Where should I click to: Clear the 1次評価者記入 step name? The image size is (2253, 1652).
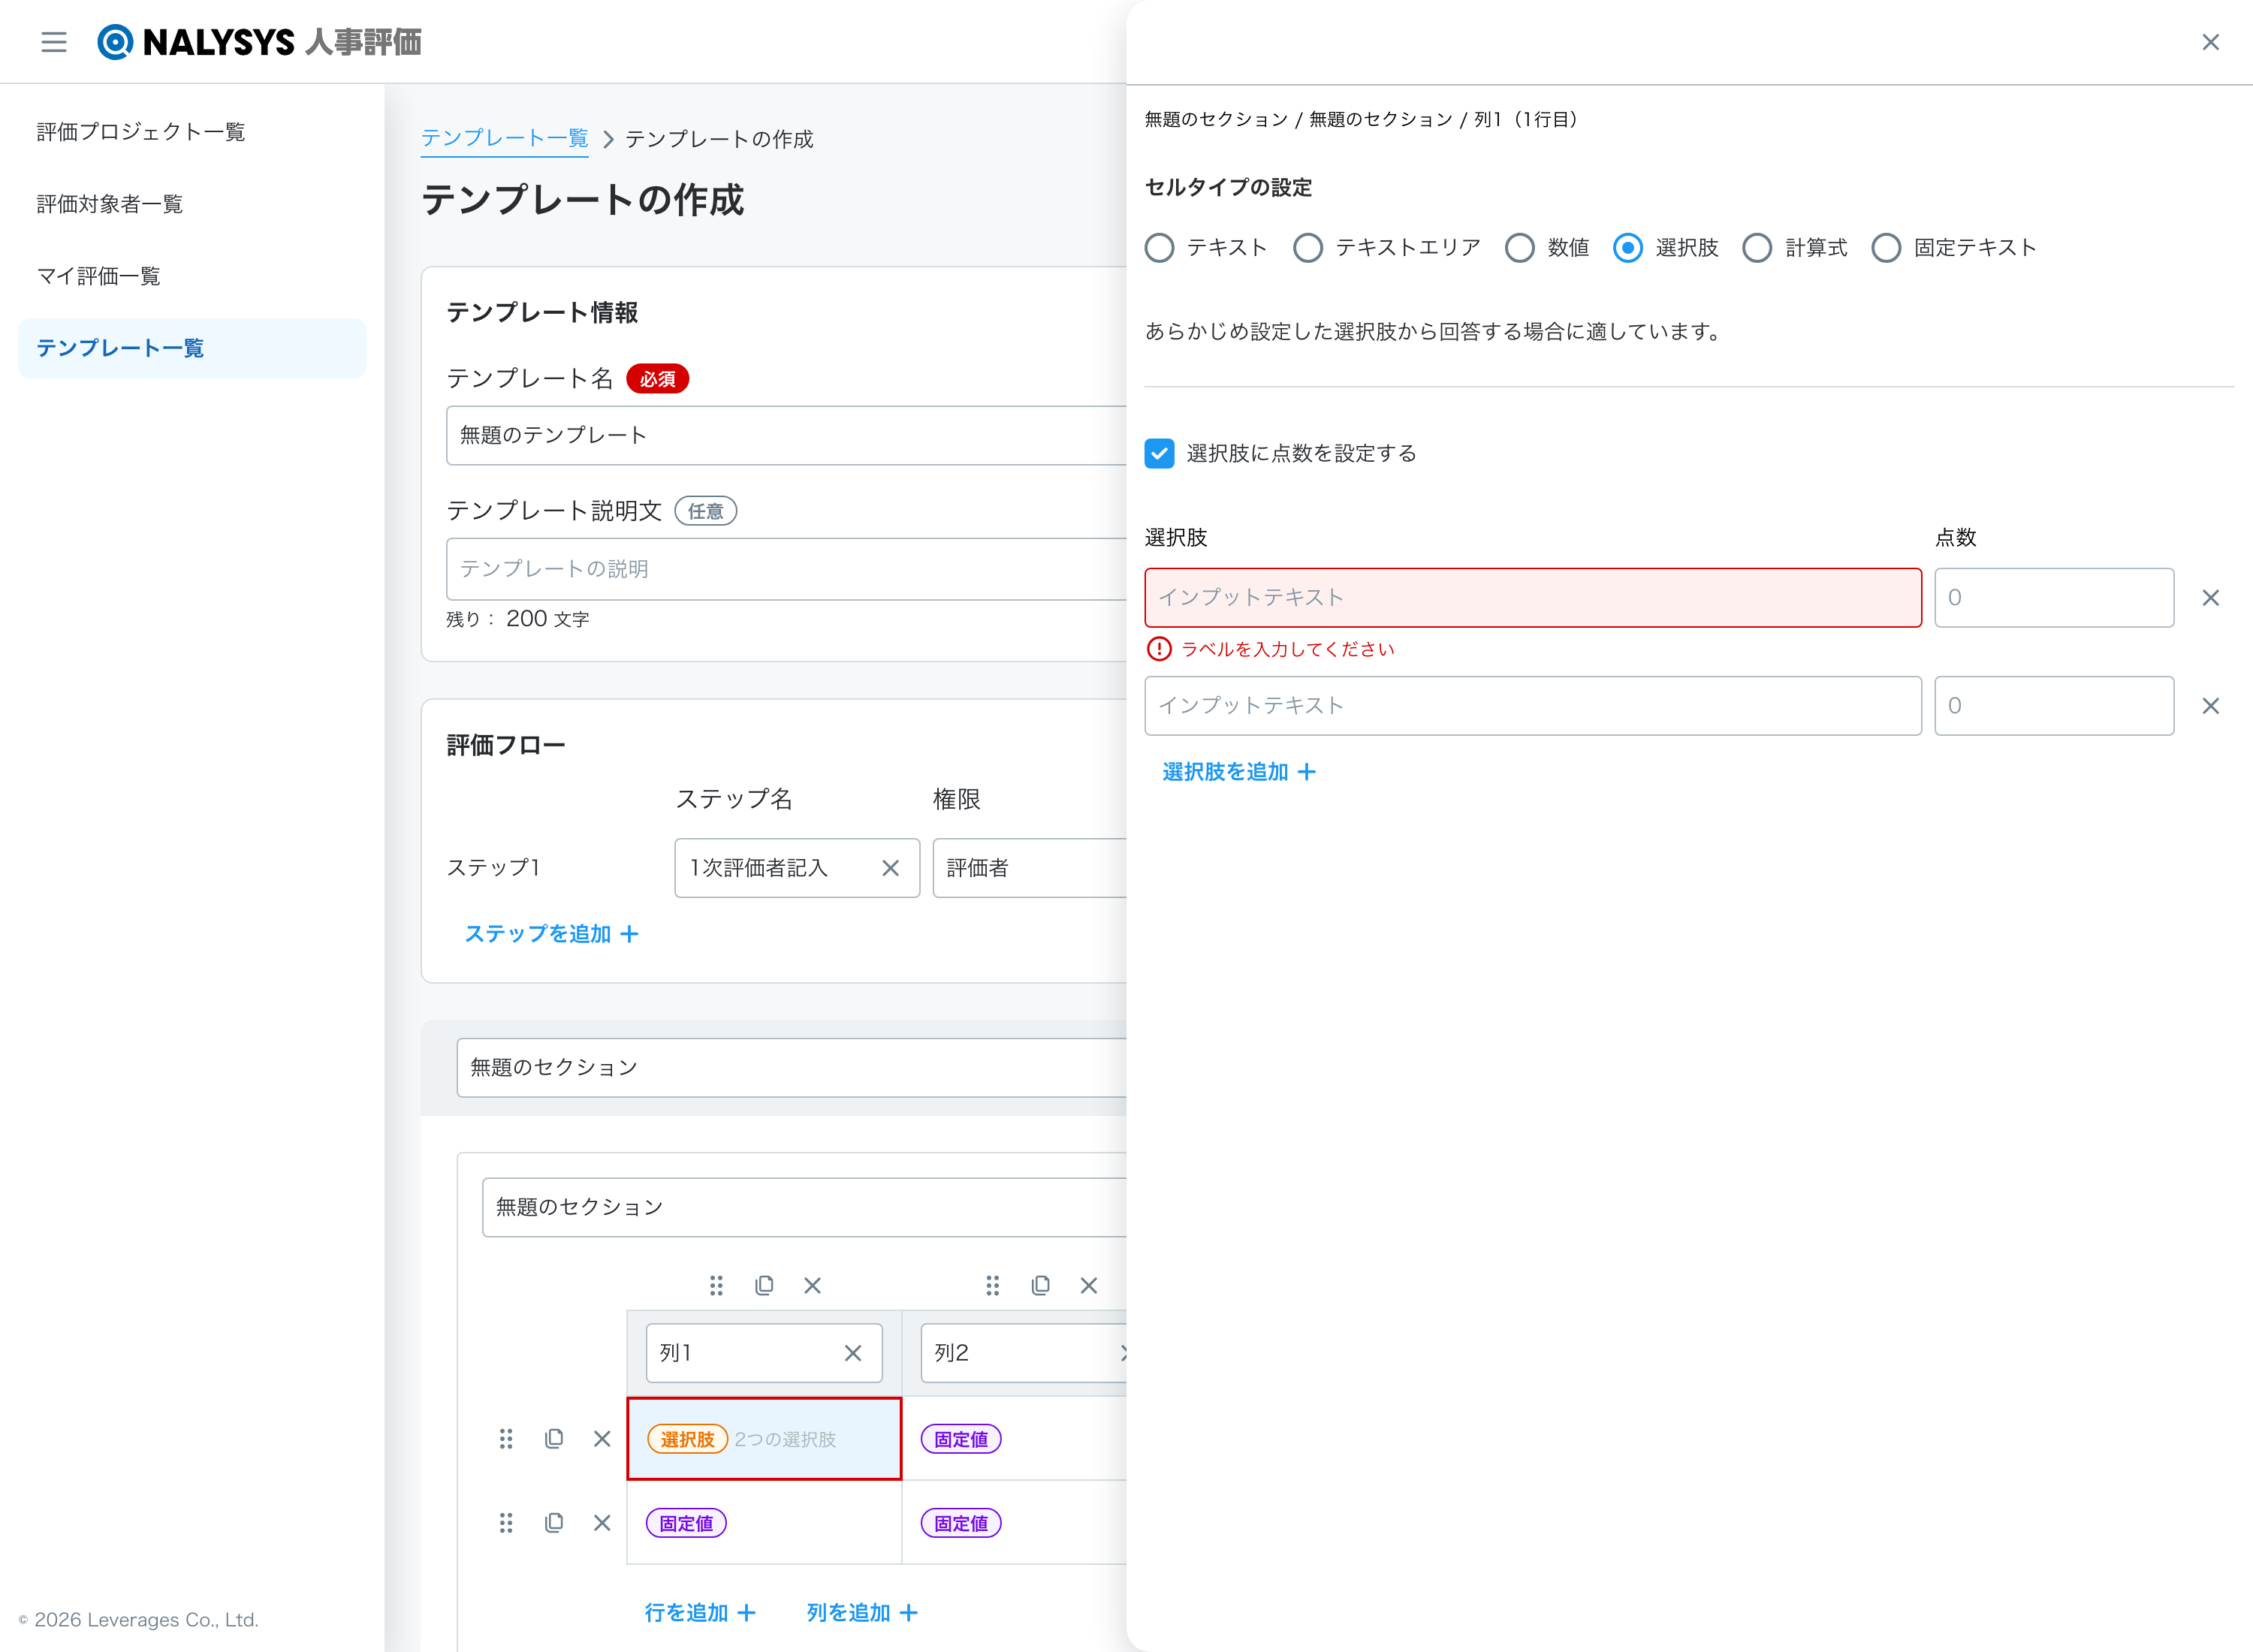[x=890, y=868]
